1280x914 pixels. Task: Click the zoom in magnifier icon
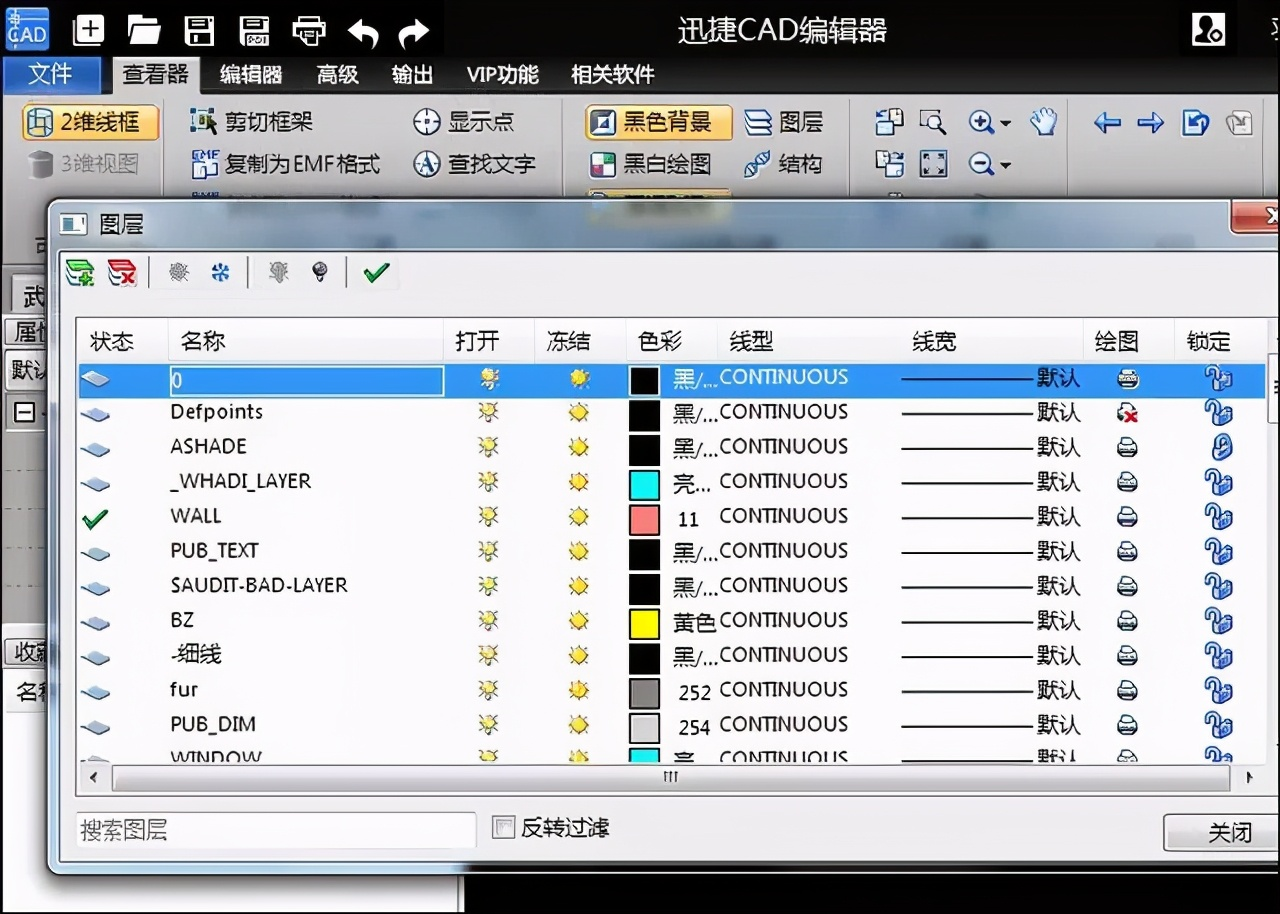[981, 122]
